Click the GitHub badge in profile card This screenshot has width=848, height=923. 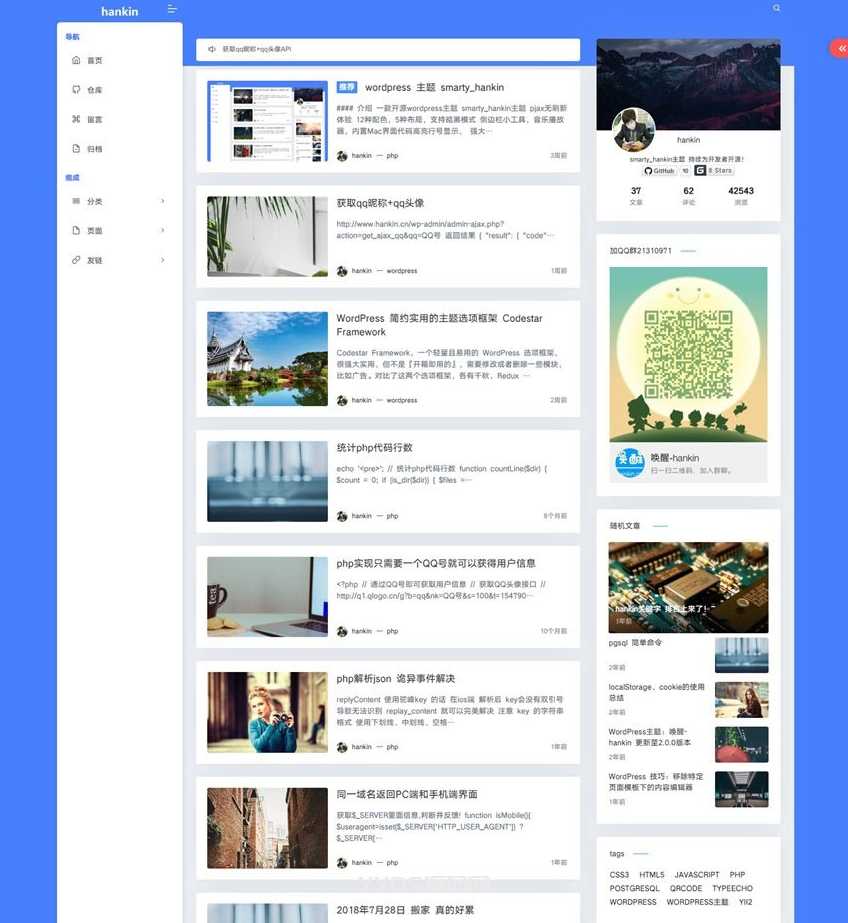659,171
